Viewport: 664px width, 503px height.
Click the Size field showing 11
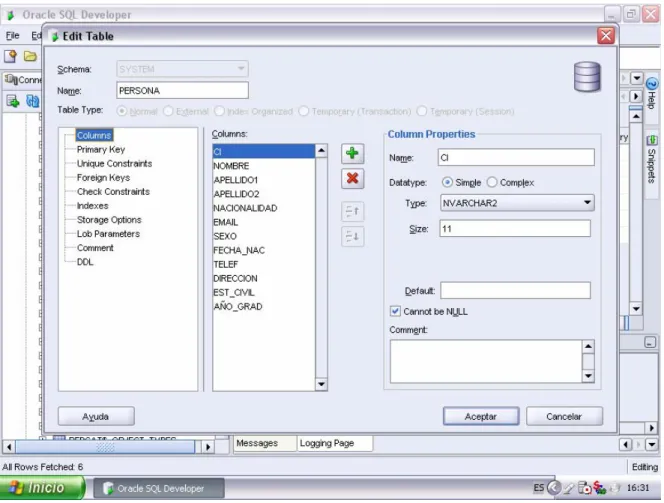[515, 229]
